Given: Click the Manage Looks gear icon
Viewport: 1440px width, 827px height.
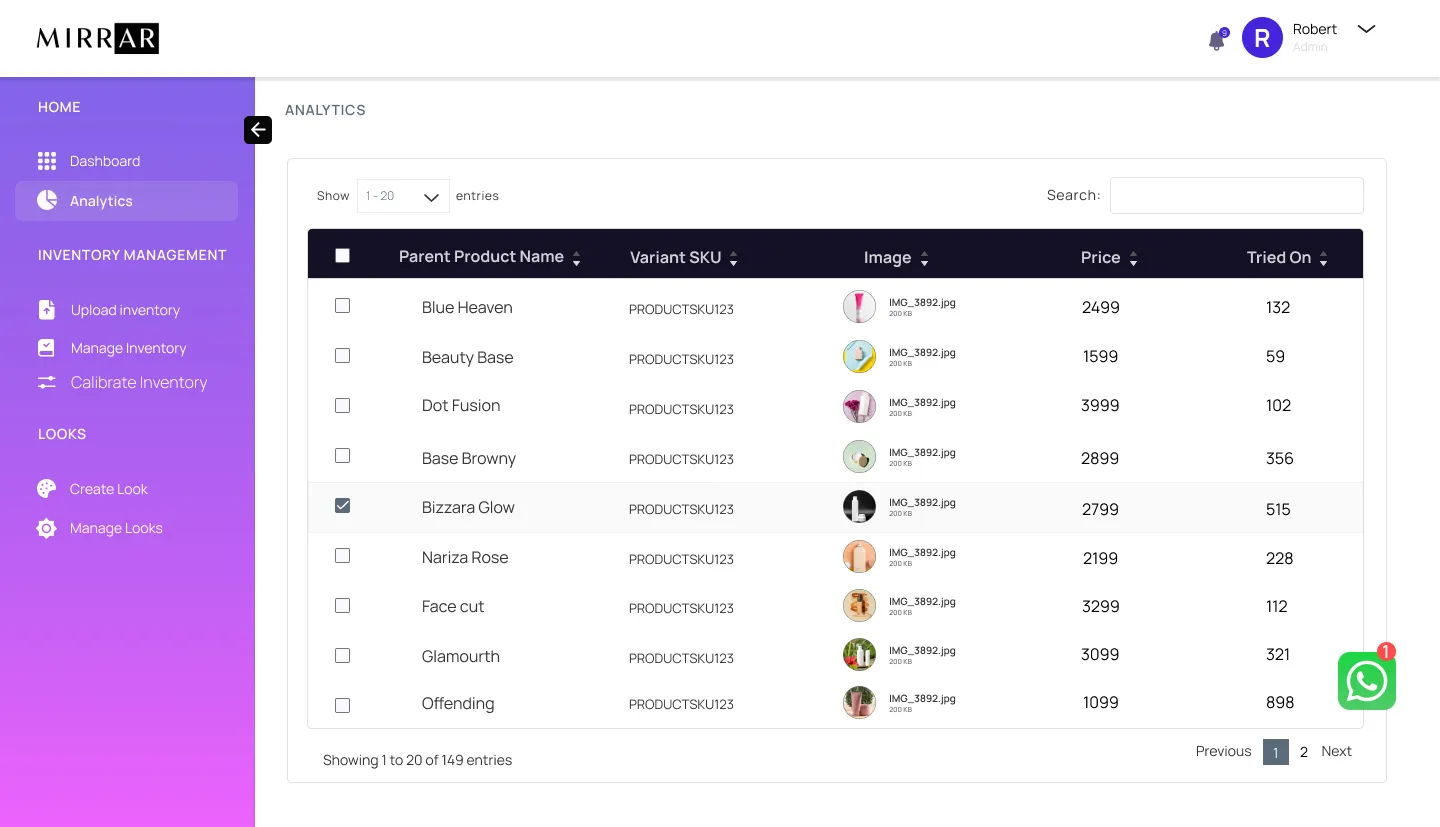Looking at the screenshot, I should point(47,528).
